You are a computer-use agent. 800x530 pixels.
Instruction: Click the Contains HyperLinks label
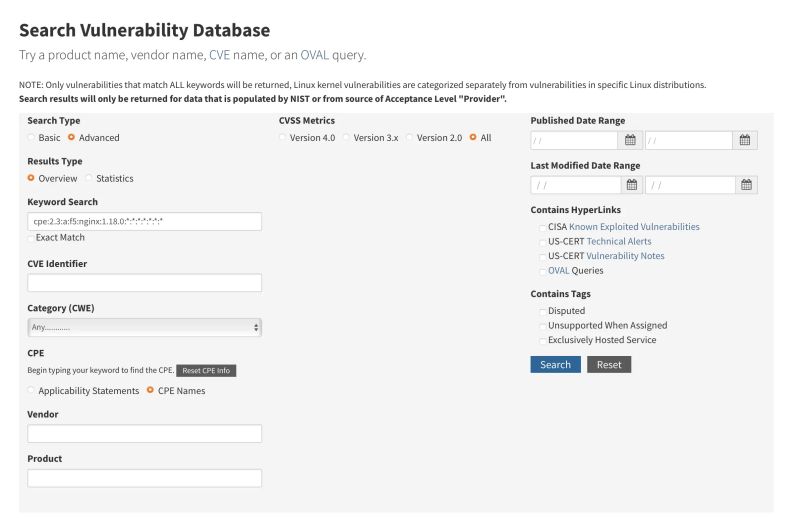tap(576, 210)
